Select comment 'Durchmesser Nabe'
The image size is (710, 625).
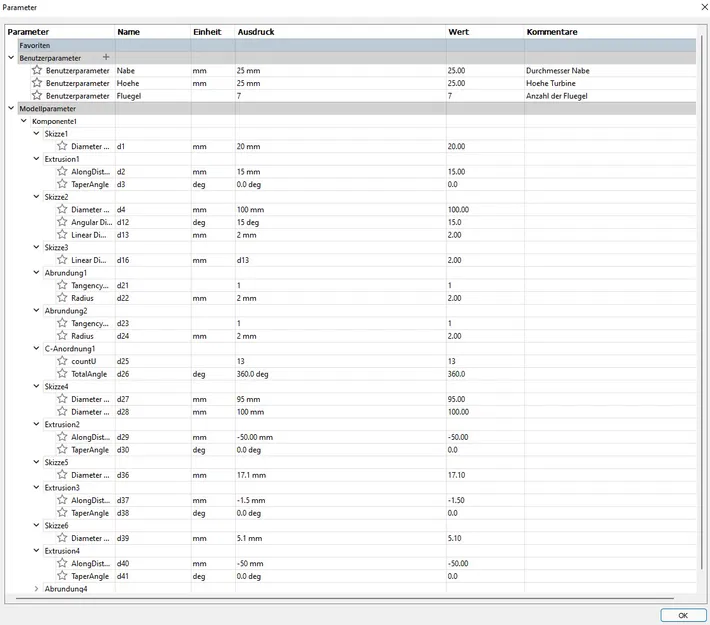point(558,71)
